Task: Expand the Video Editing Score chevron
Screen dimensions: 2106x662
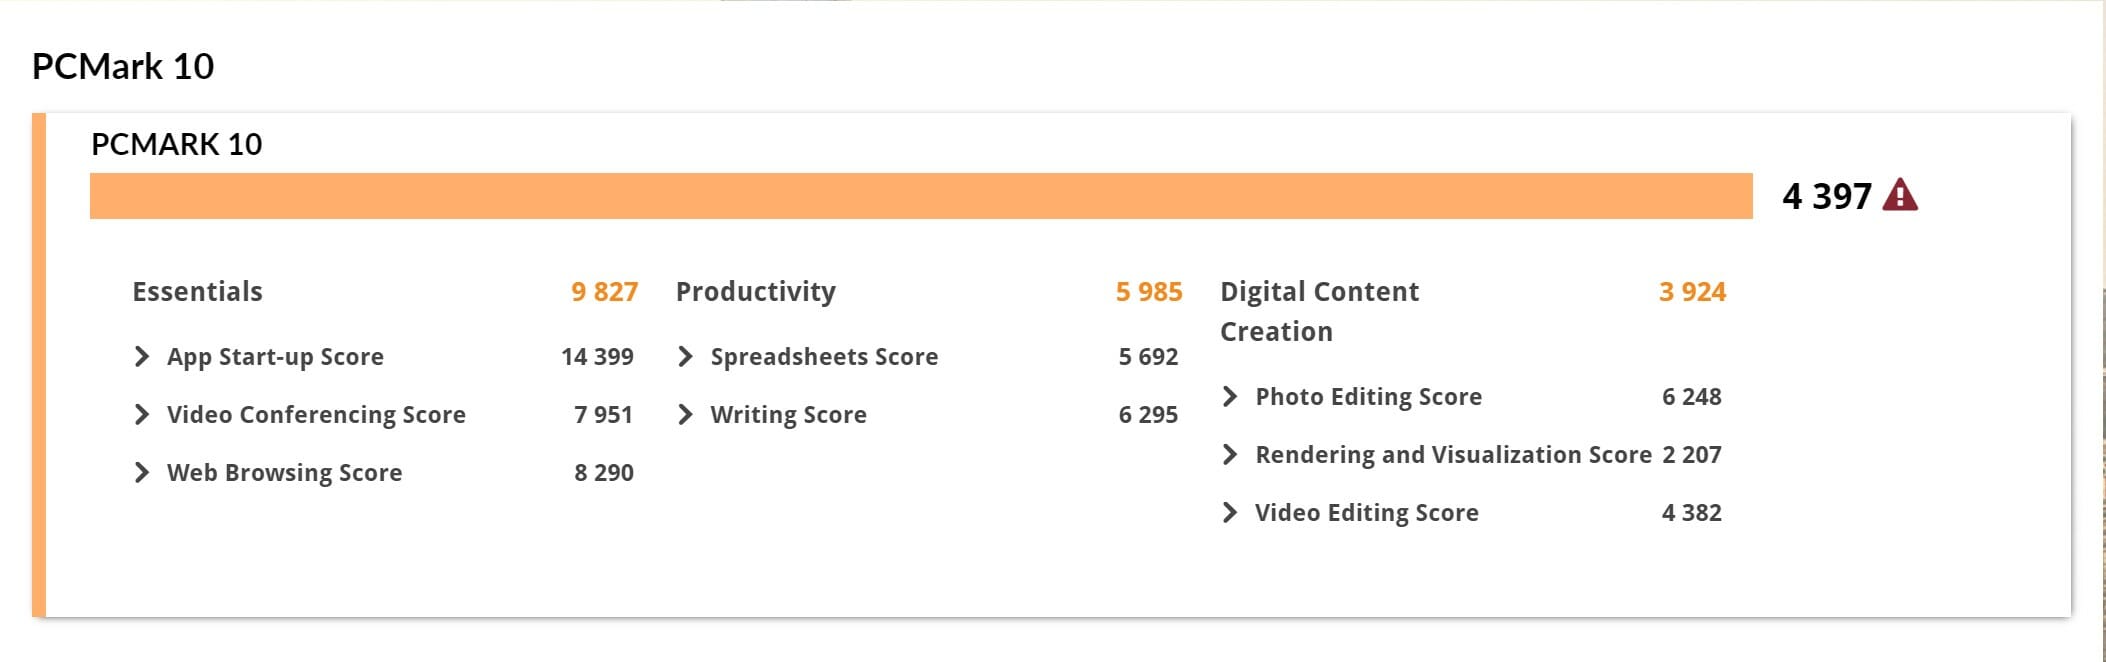Action: (1230, 513)
